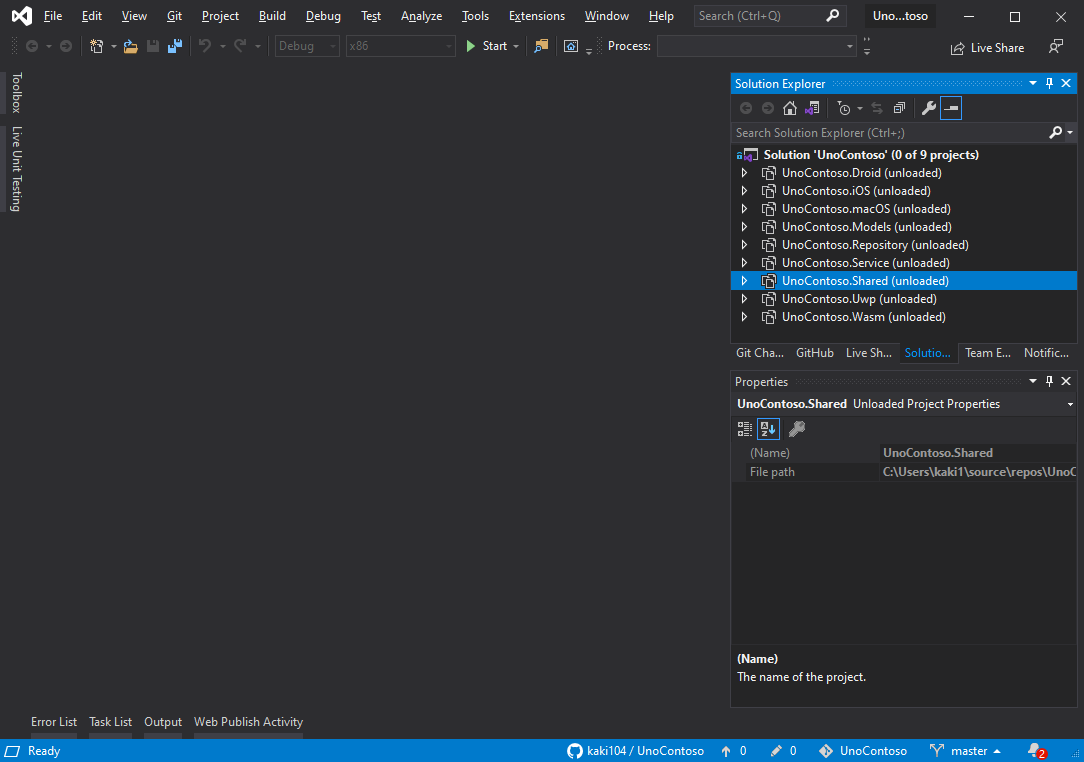The height and width of the screenshot is (762, 1084).
Task: Toggle the Preview Selected Items button
Action: coord(951,108)
